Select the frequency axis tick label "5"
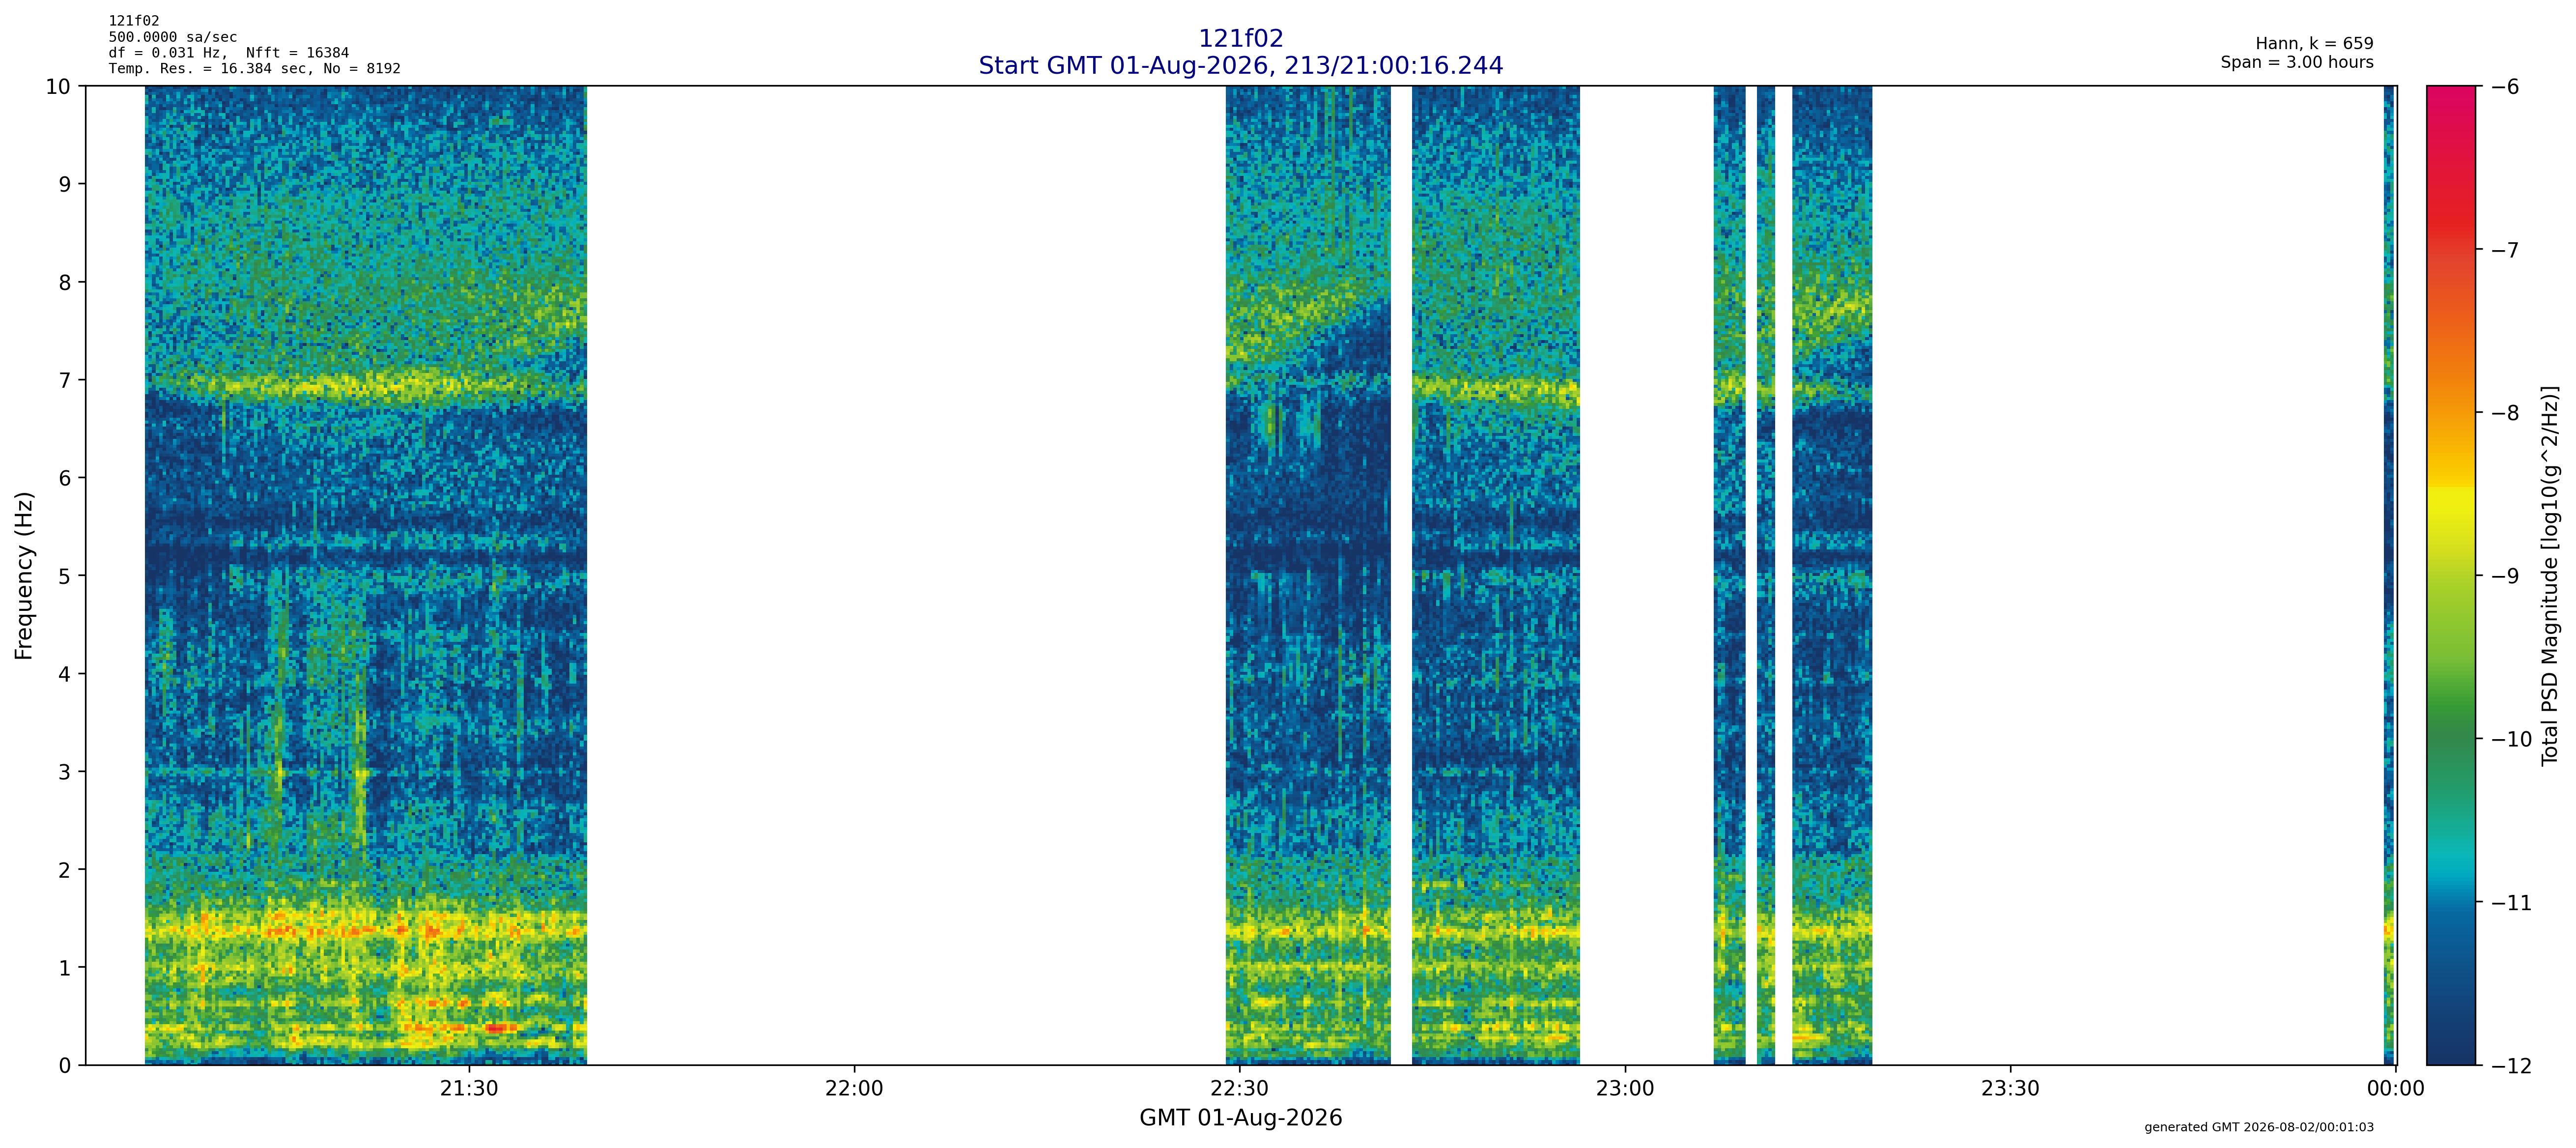 click(x=66, y=576)
